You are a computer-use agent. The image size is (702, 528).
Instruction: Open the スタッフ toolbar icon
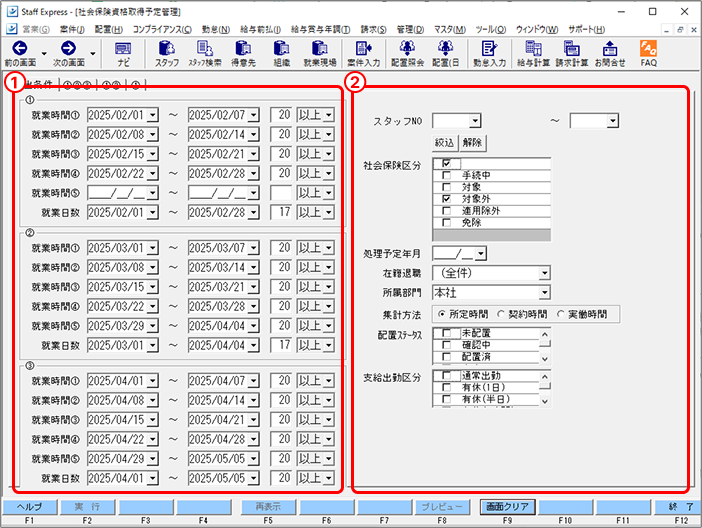[167, 48]
